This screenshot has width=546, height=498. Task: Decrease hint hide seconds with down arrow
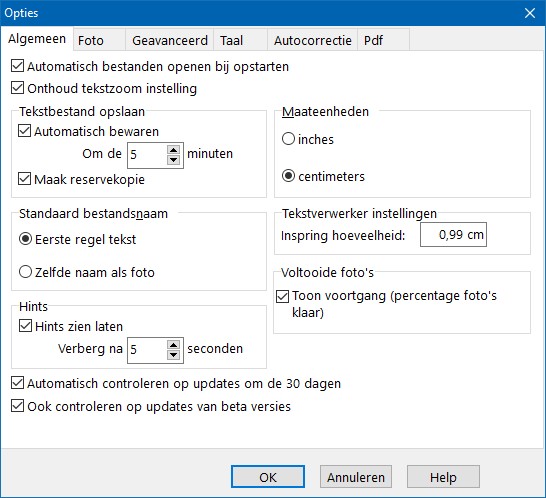pyautogui.click(x=173, y=355)
